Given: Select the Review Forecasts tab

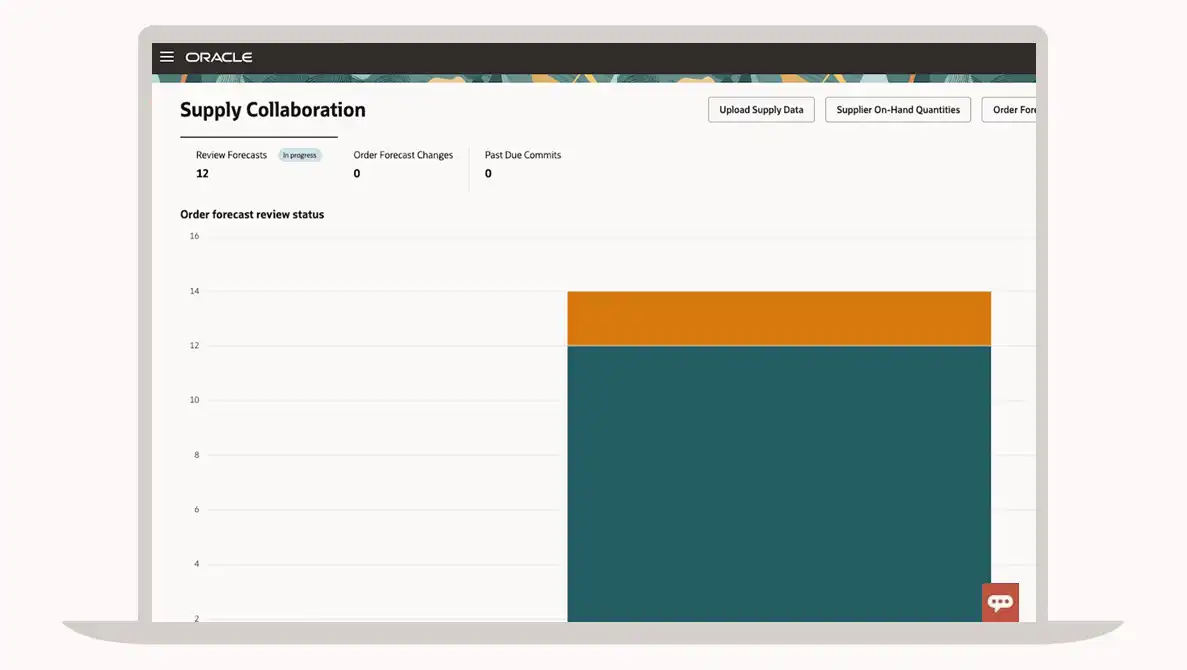Looking at the screenshot, I should (x=231, y=155).
